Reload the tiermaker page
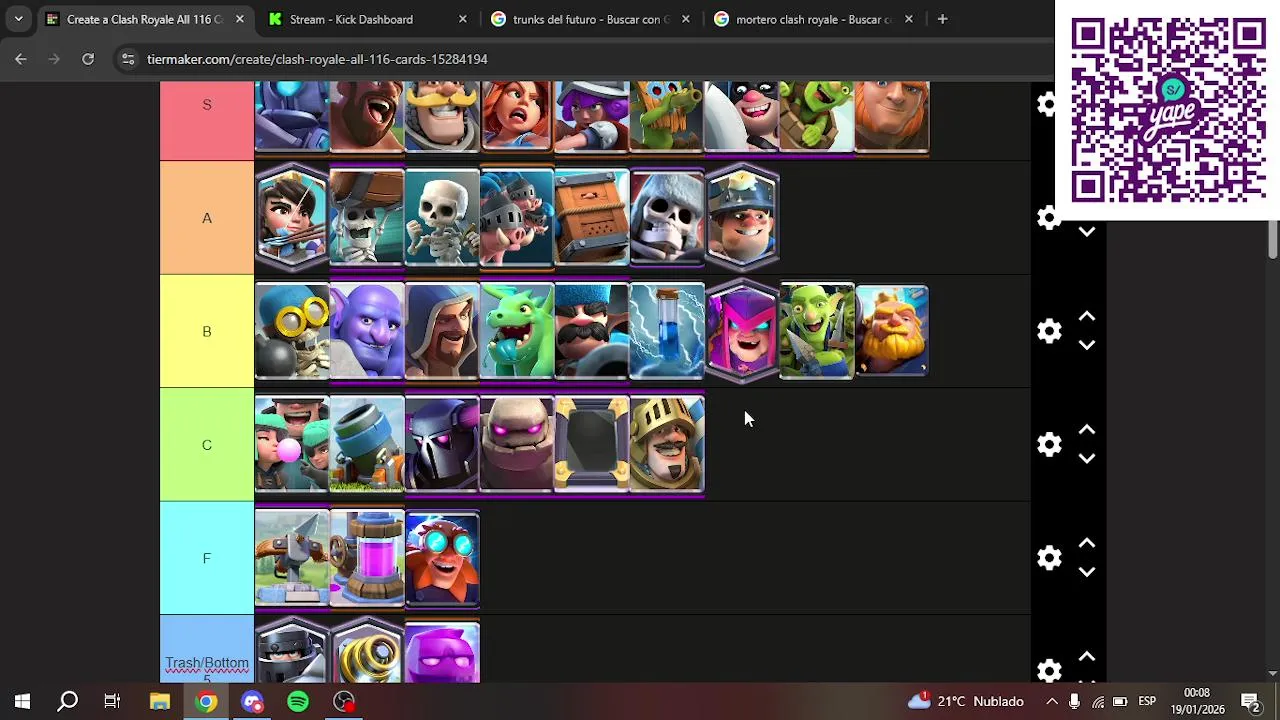The height and width of the screenshot is (720, 1280). (x=88, y=59)
